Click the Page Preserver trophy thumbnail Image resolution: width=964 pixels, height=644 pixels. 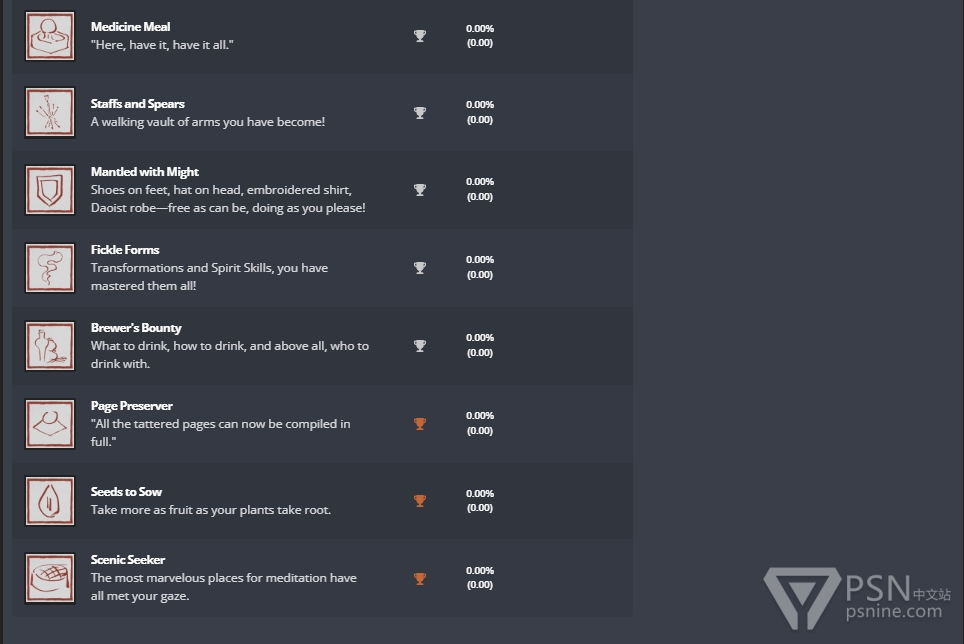tap(50, 424)
